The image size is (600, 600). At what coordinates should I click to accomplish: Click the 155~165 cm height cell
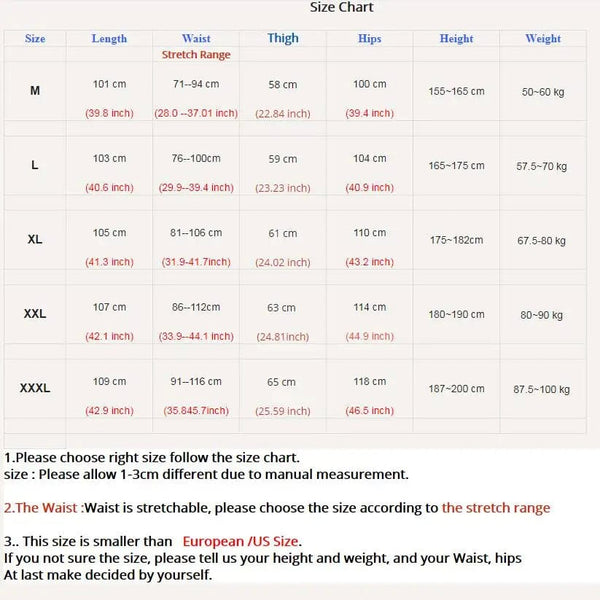pos(456,91)
